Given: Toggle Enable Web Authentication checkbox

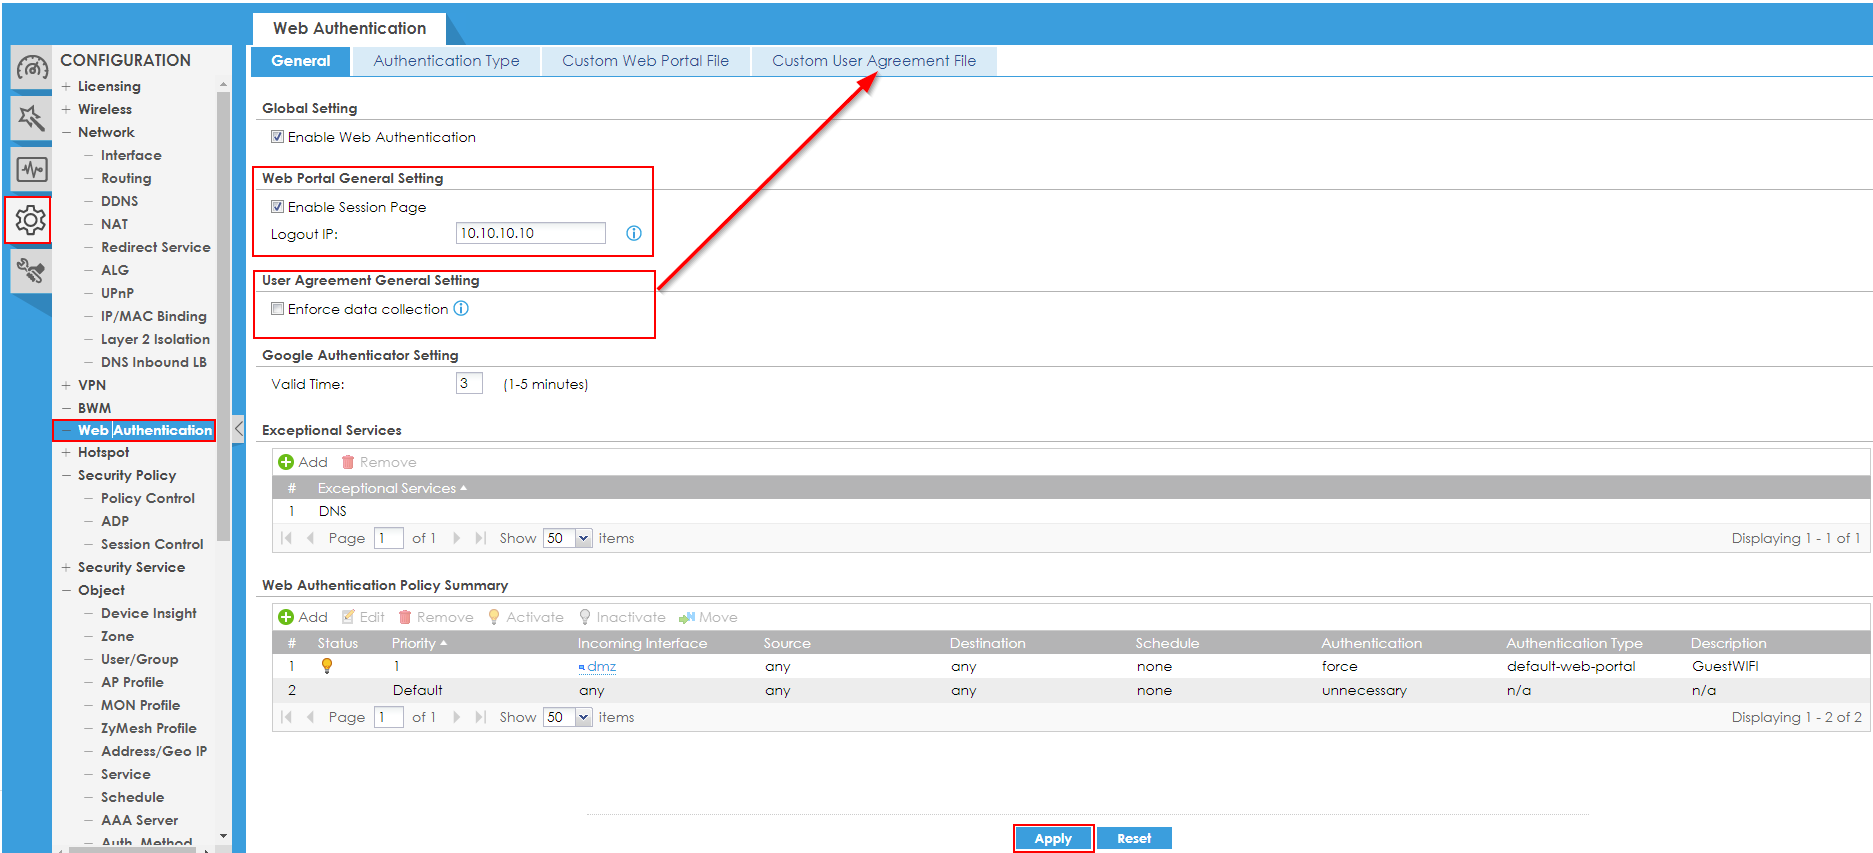Looking at the screenshot, I should click(x=277, y=137).
